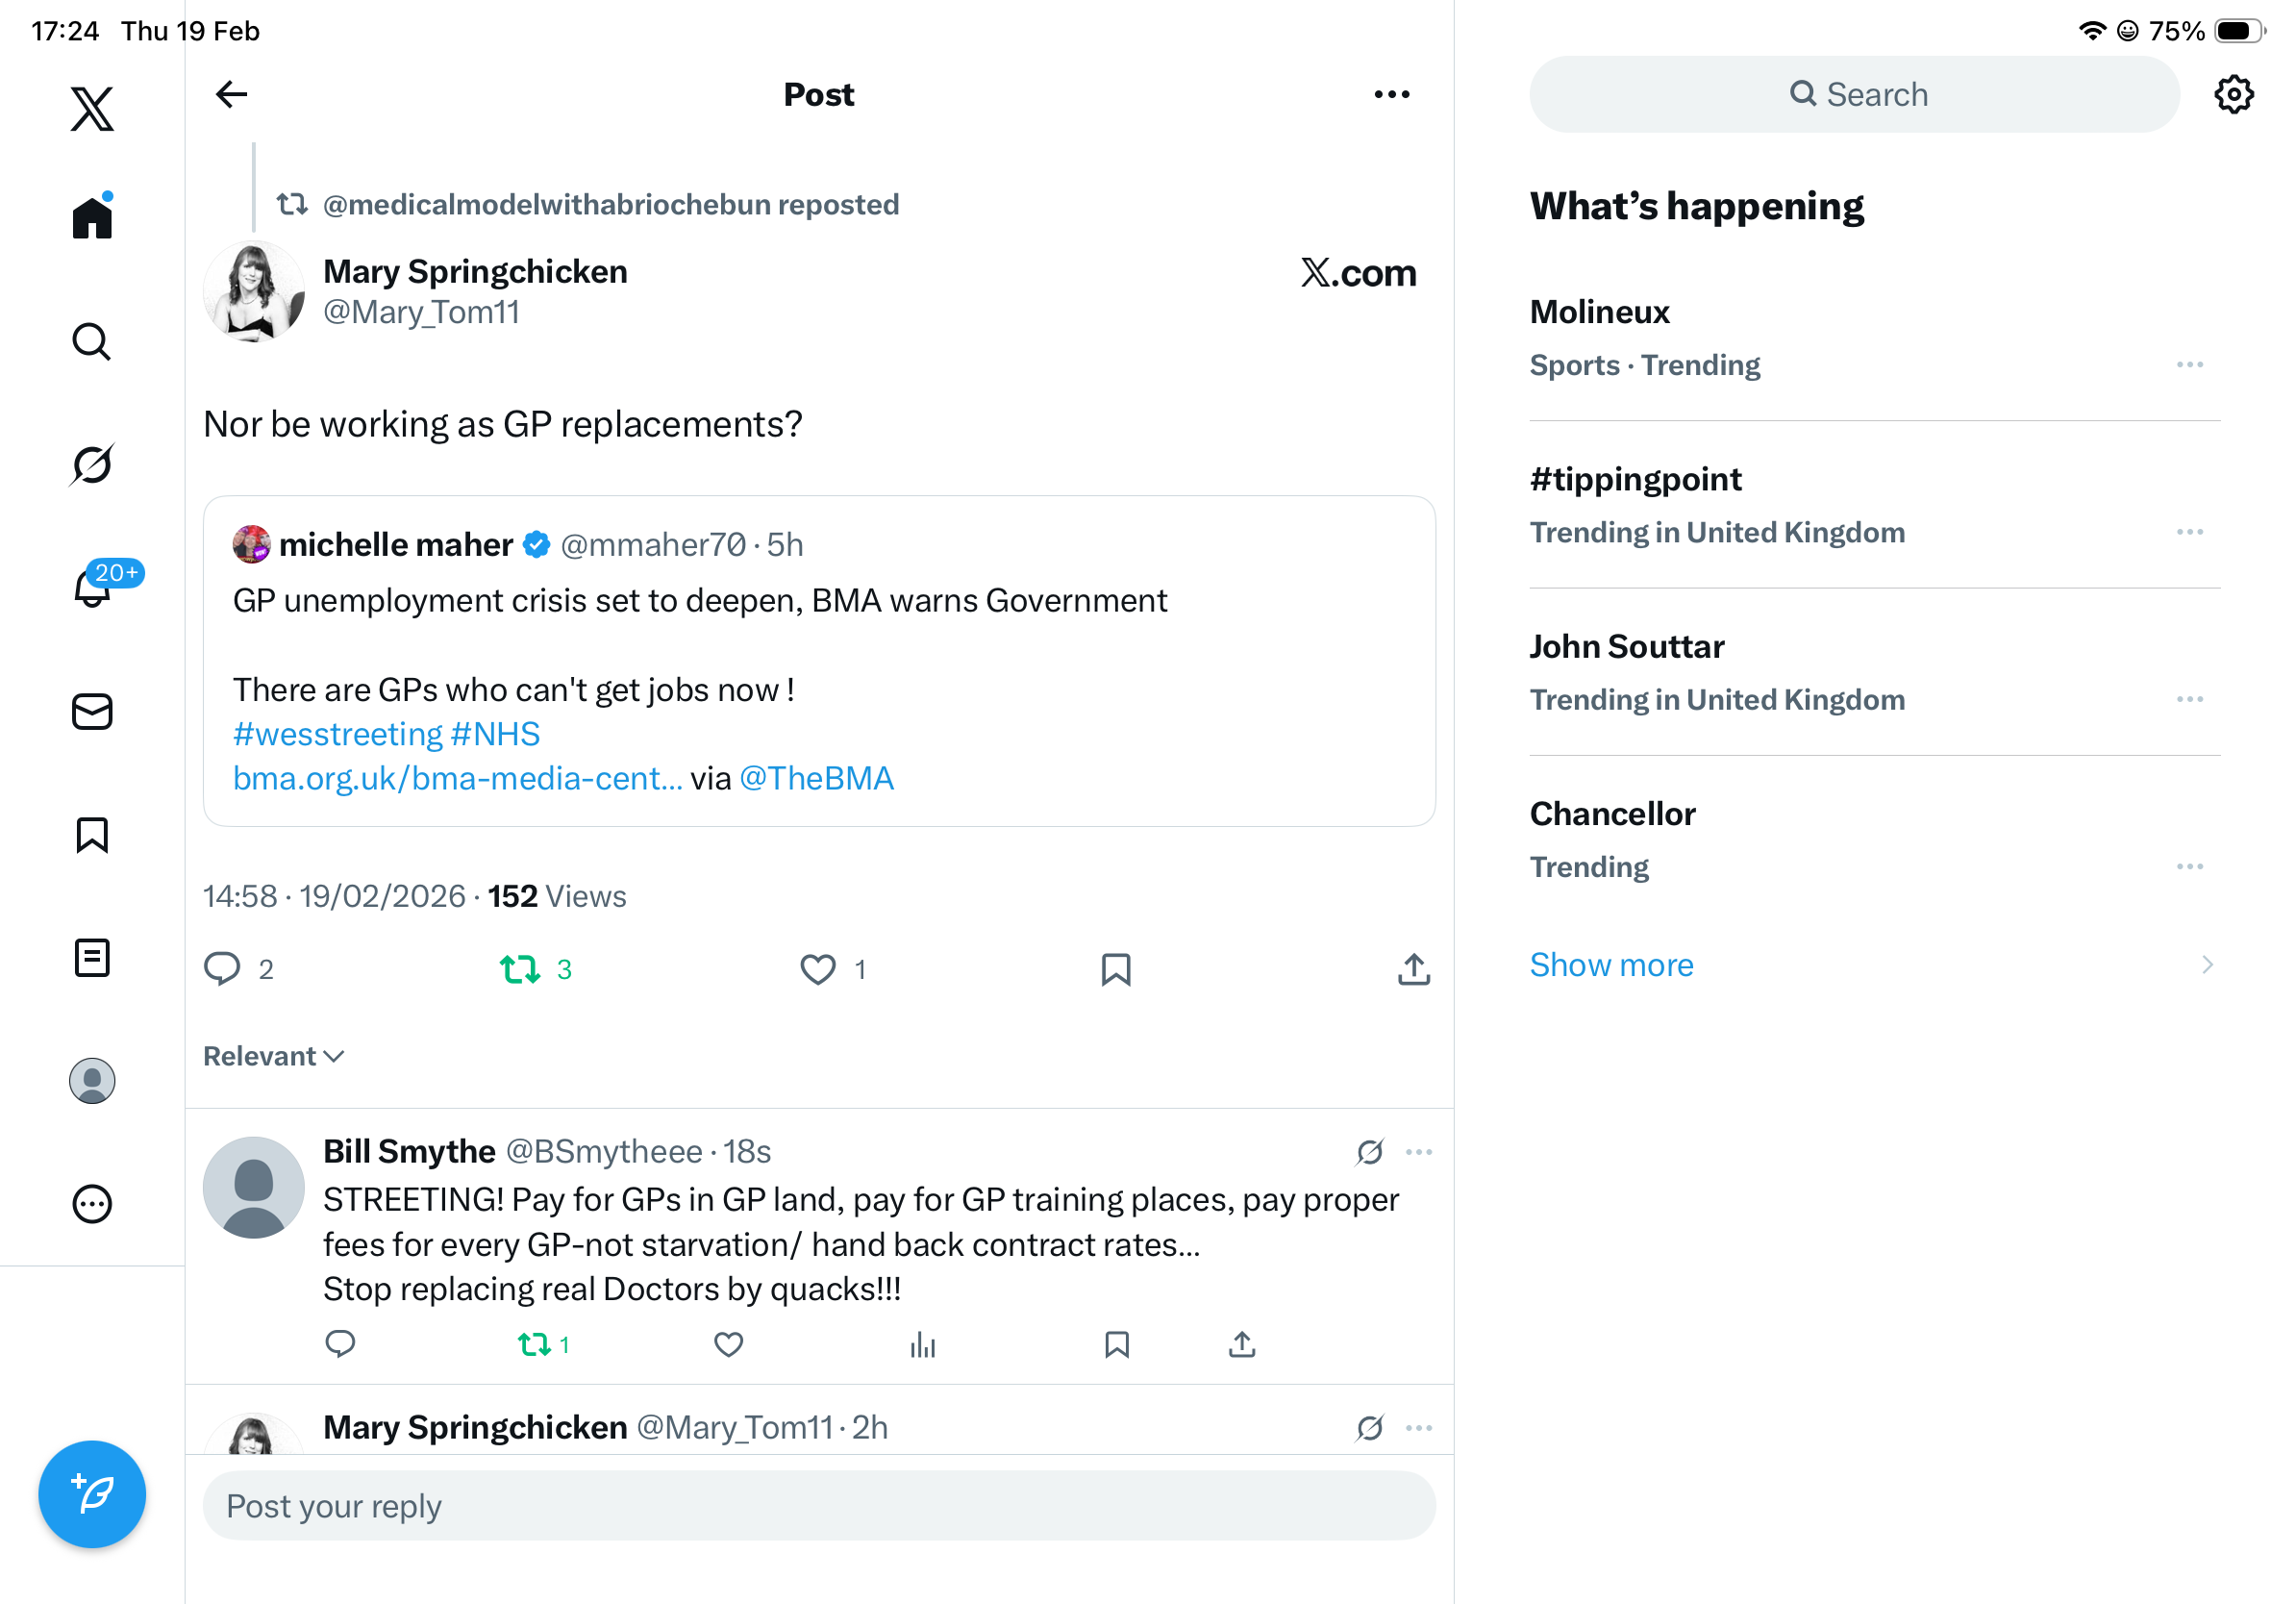Click Show more under What's happening
Screen dimensions: 2296x1604
coord(1611,964)
